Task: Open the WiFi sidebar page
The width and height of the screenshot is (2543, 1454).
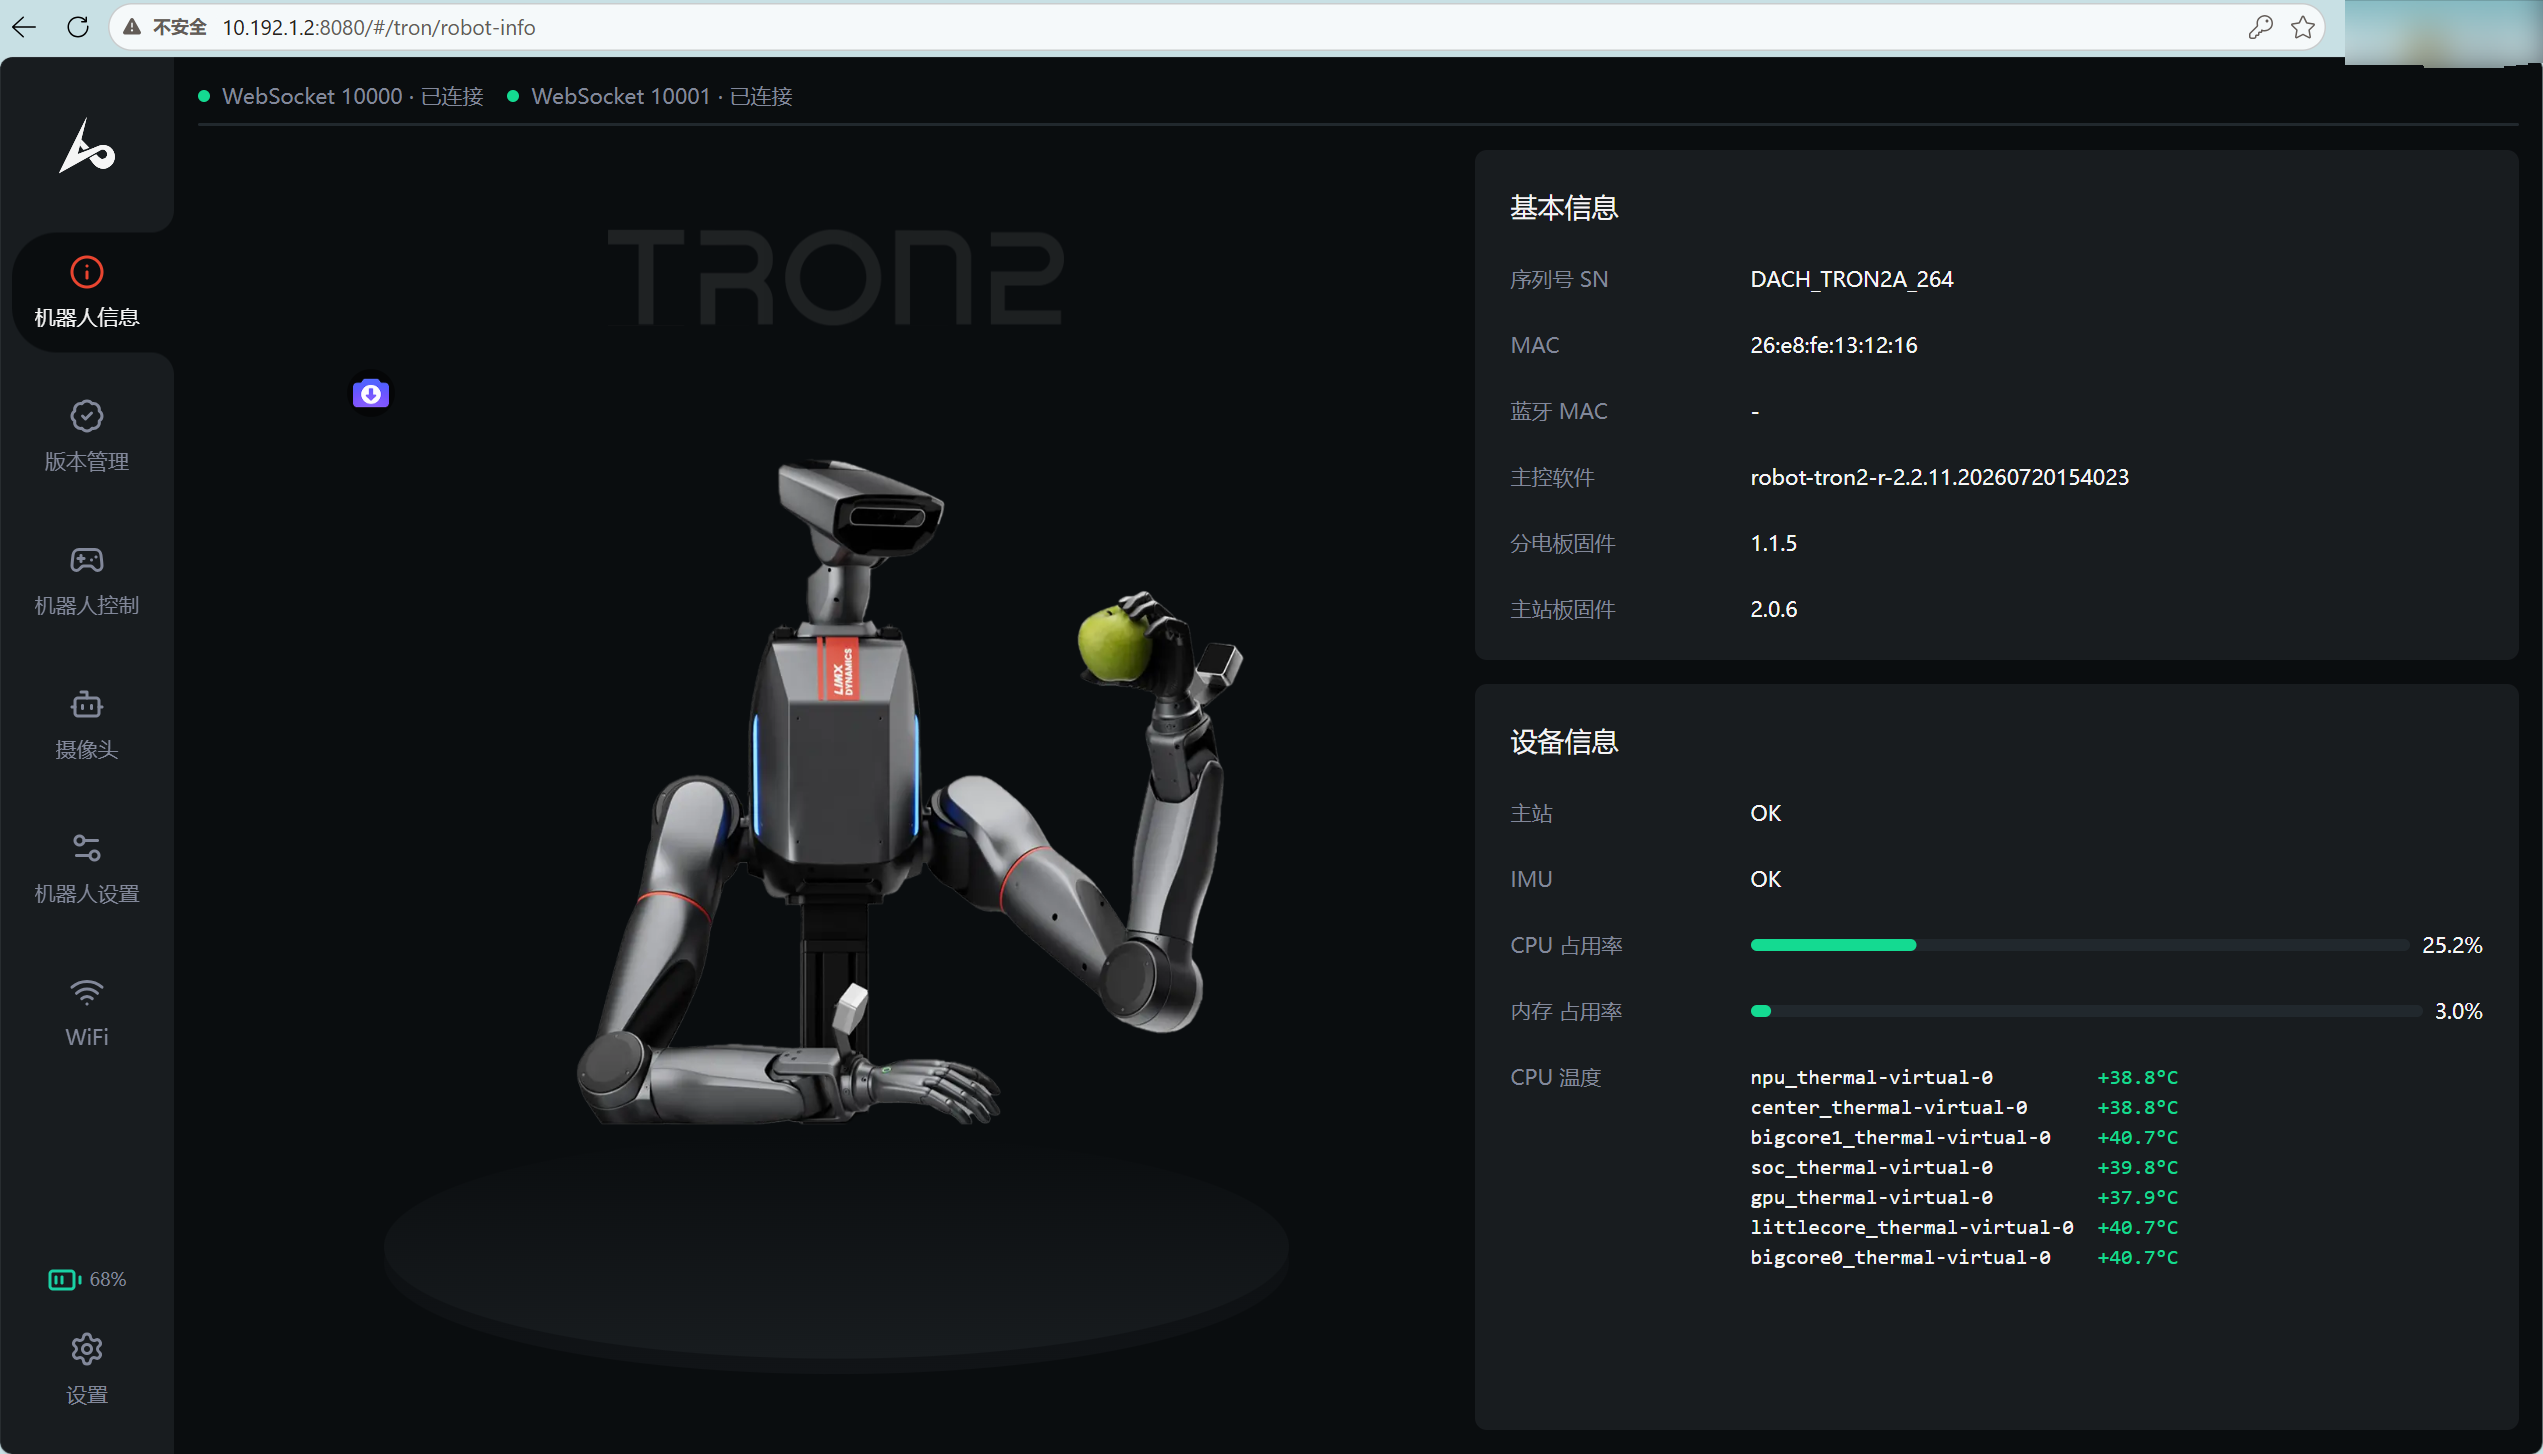Action: tap(87, 1013)
